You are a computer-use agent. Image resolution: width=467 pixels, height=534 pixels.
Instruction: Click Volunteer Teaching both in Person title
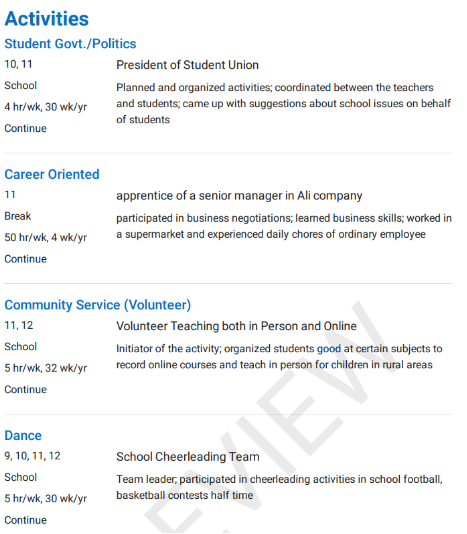[x=236, y=326]
